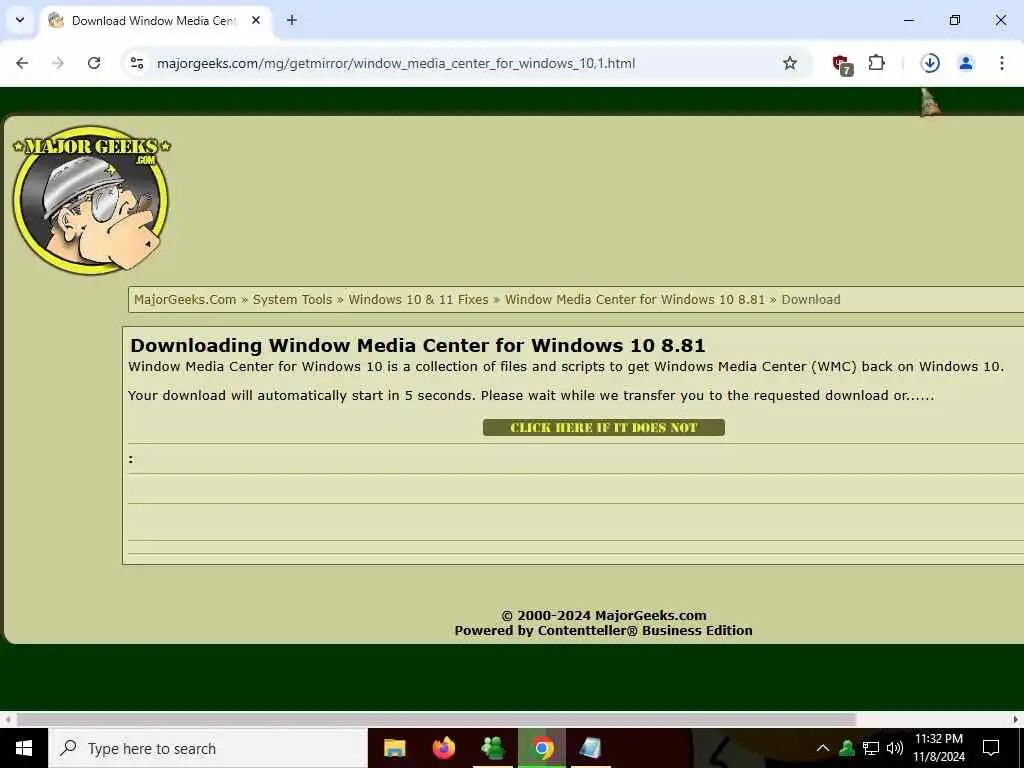Launch Firefox from the taskbar
Viewport: 1024px width, 768px height.
coord(444,748)
